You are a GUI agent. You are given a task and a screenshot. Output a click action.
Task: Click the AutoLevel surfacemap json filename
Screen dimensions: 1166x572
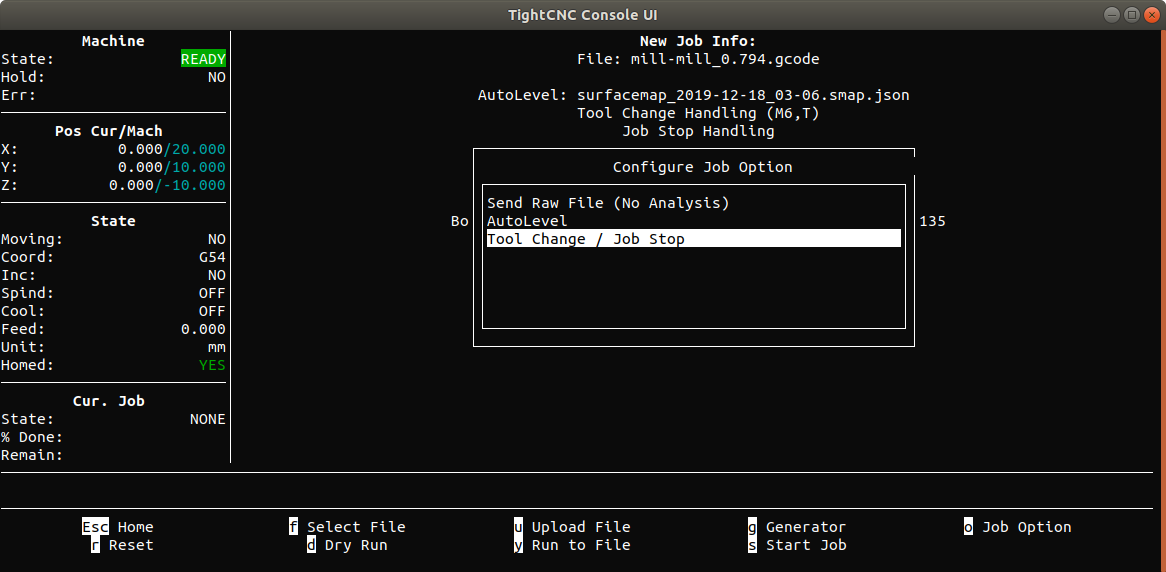(743, 95)
